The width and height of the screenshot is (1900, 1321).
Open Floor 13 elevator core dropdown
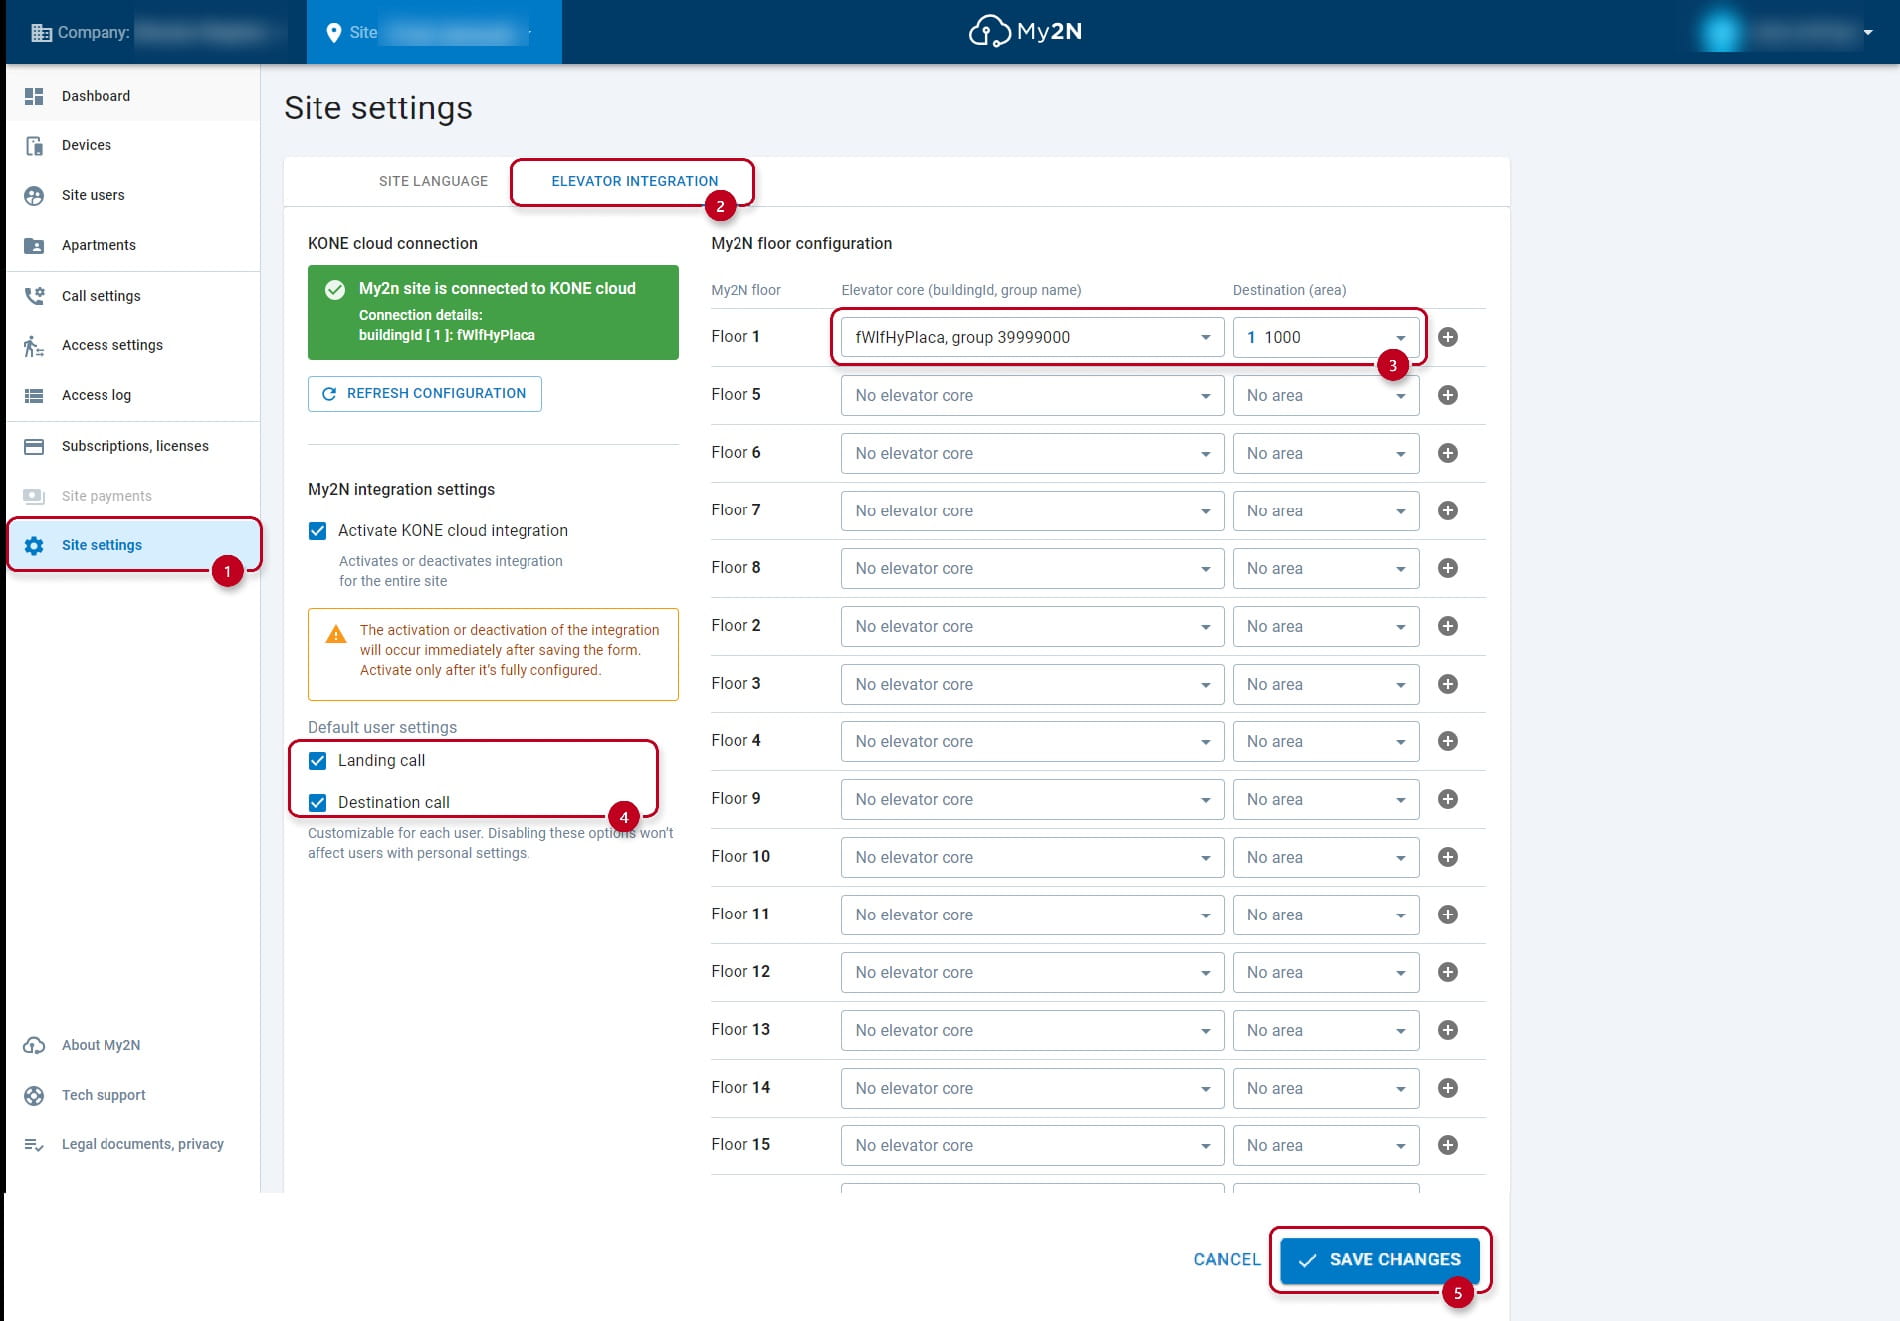(x=1032, y=1030)
